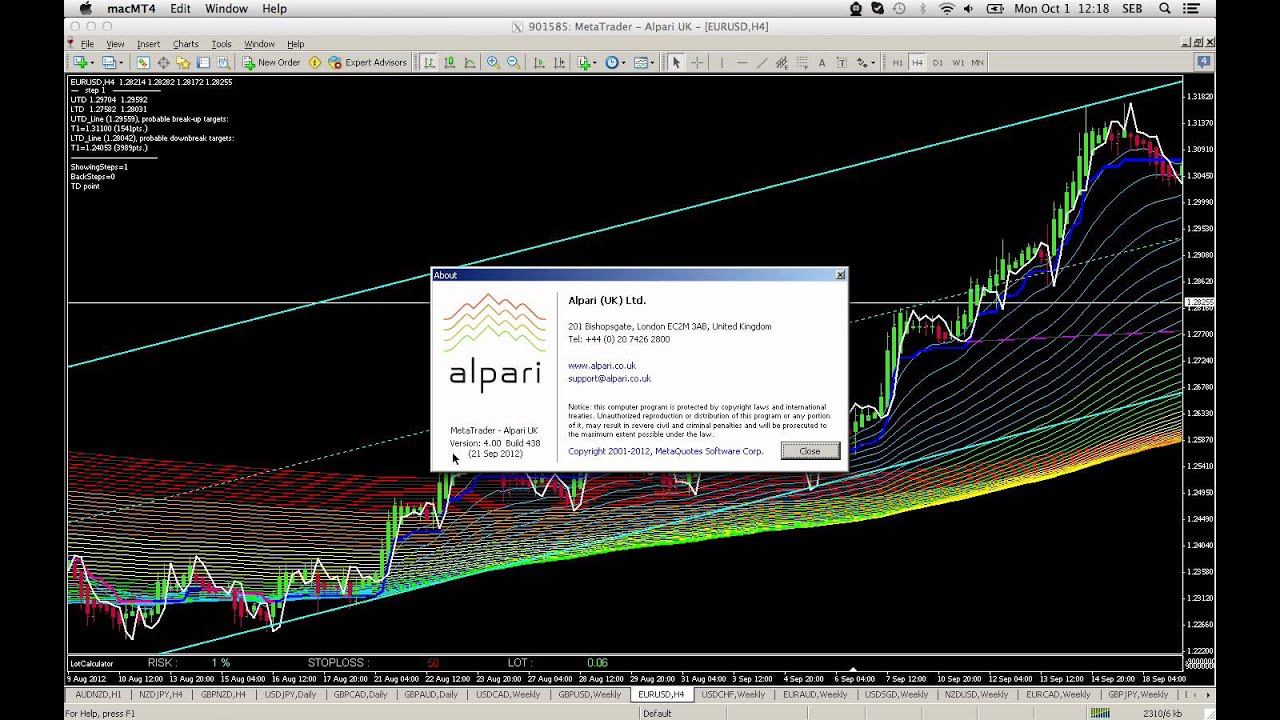Viewport: 1280px width, 720px height.
Task: Launch MetaEditor via yellow diamond icon
Action: click(x=315, y=62)
